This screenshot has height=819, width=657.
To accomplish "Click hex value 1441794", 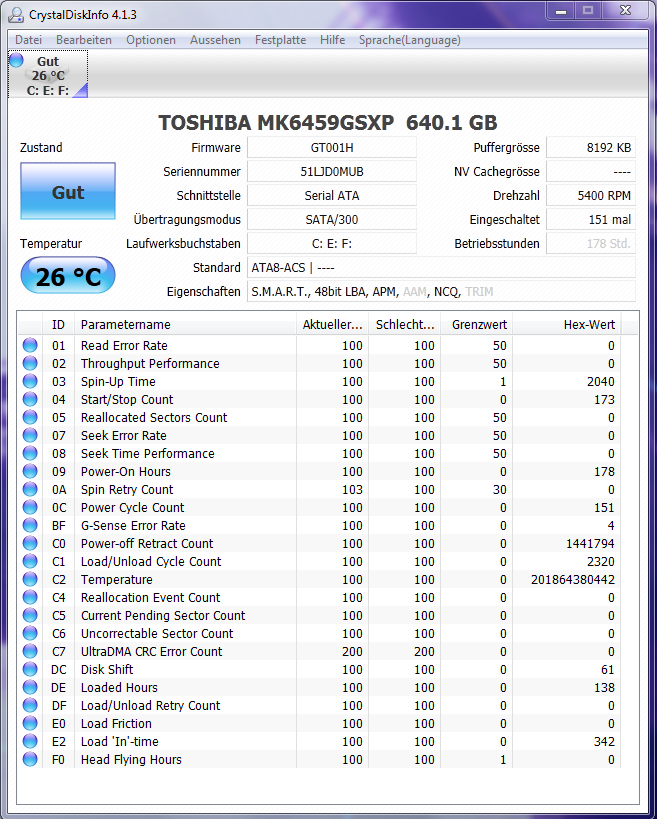I will [x=590, y=543].
